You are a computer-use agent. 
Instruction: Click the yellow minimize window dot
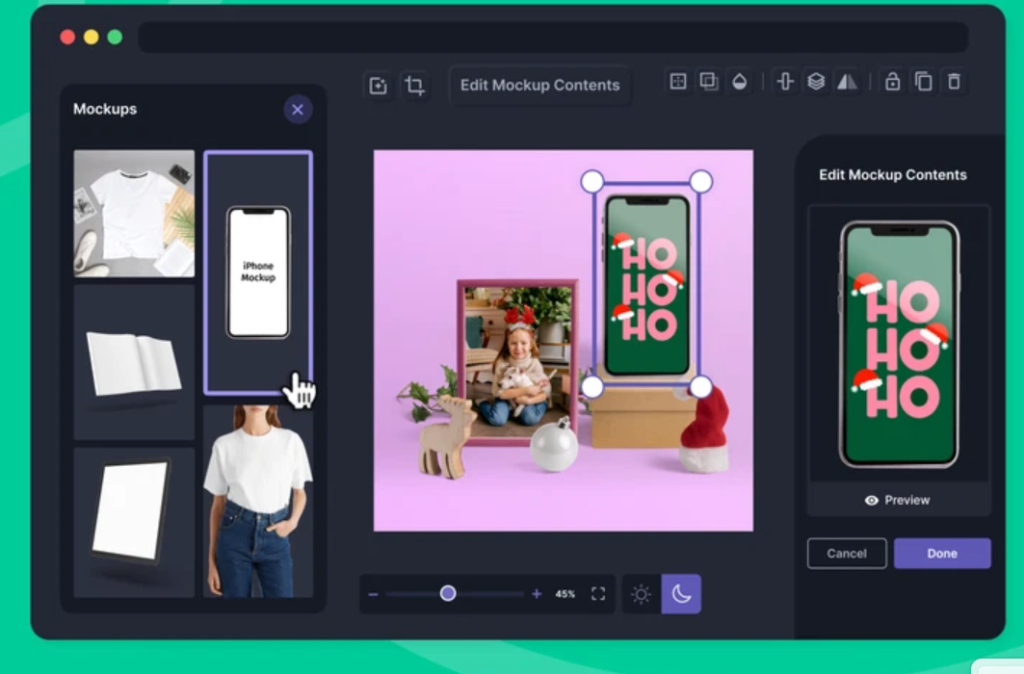[x=91, y=37]
